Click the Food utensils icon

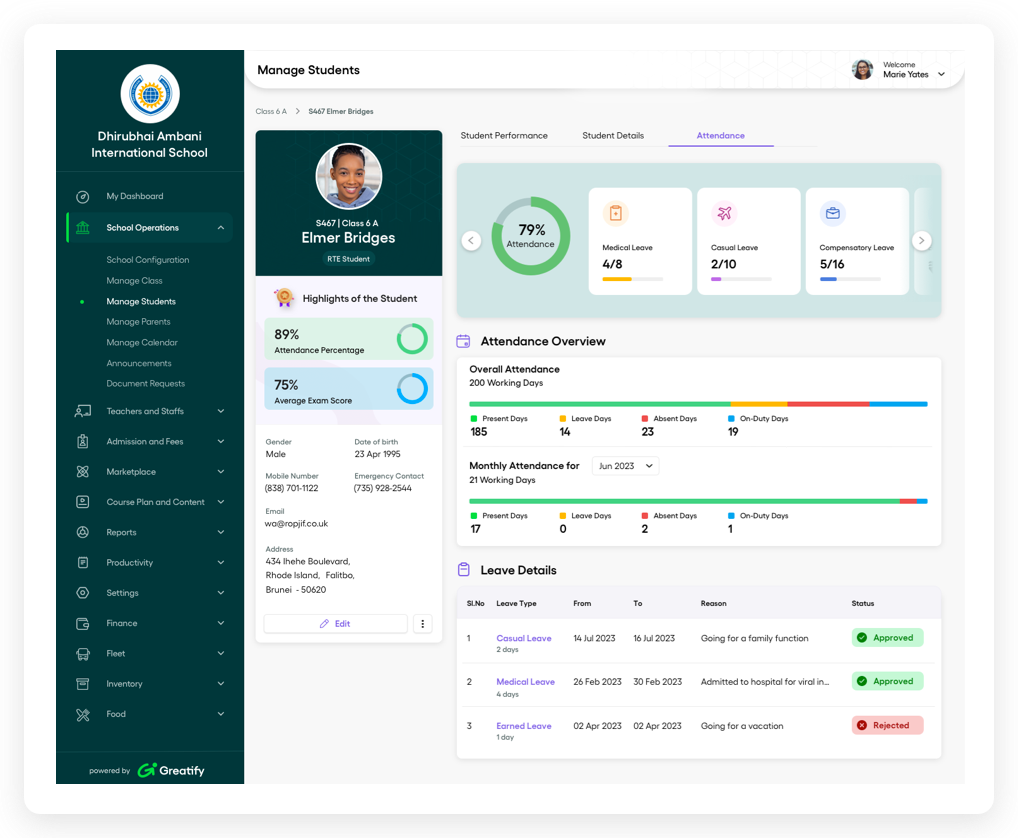tap(83, 715)
